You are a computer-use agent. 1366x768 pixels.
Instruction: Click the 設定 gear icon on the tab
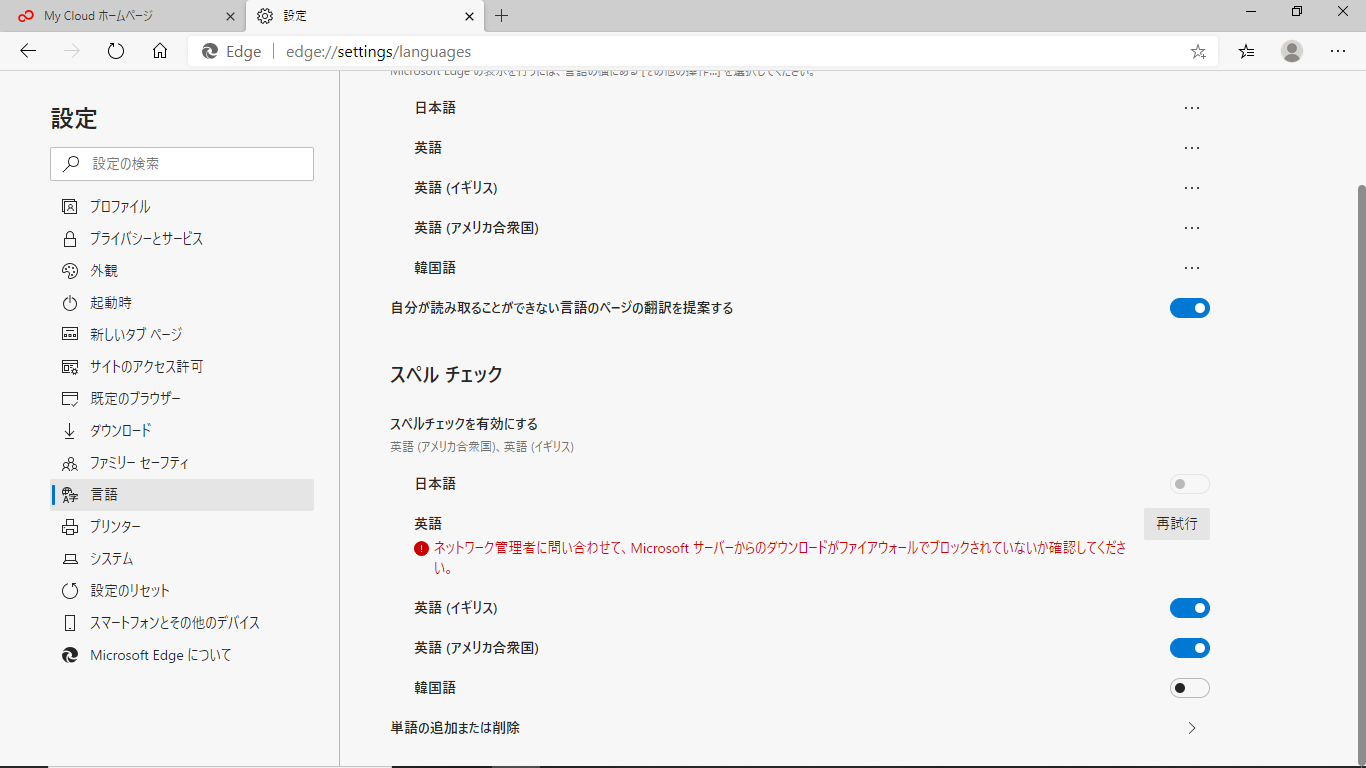click(265, 16)
